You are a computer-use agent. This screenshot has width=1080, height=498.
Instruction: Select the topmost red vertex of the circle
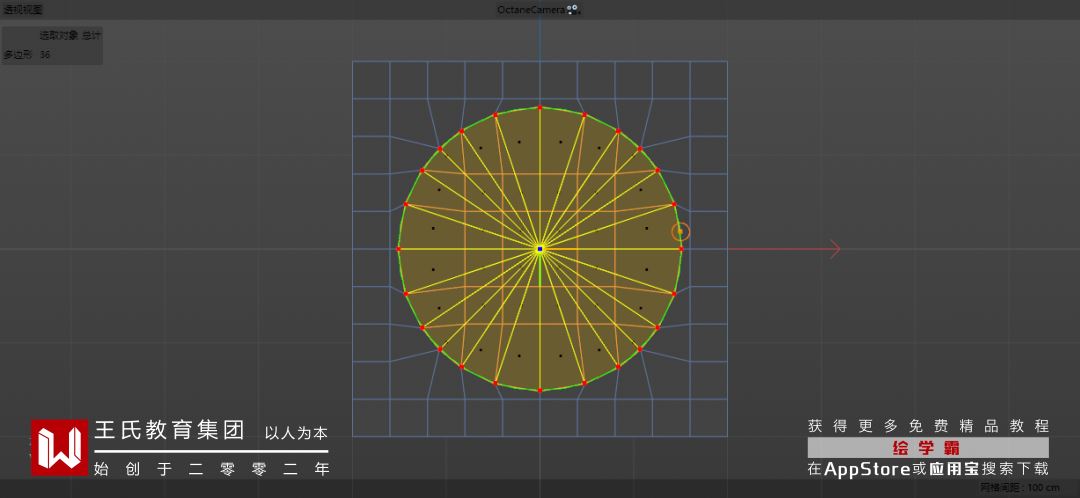540,107
